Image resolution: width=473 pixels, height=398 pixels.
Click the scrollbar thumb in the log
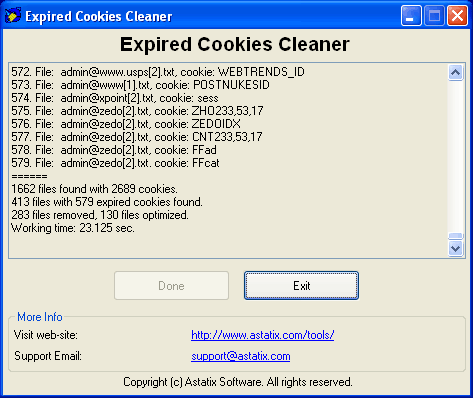click(x=455, y=236)
